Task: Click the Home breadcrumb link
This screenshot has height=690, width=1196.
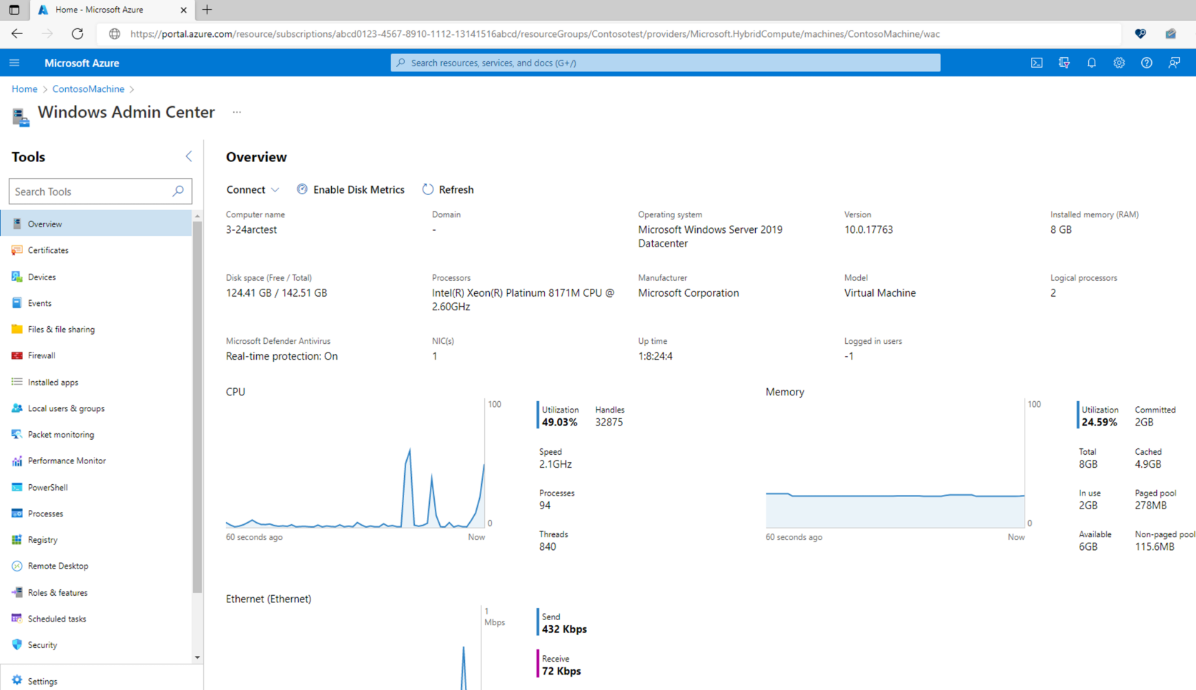Action: 24,89
